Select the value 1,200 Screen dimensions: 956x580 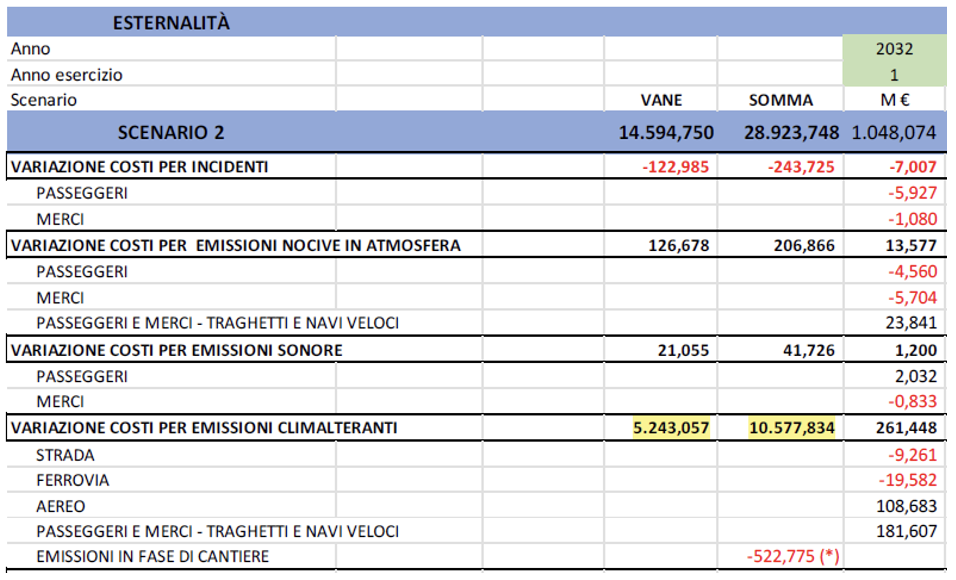click(x=916, y=350)
